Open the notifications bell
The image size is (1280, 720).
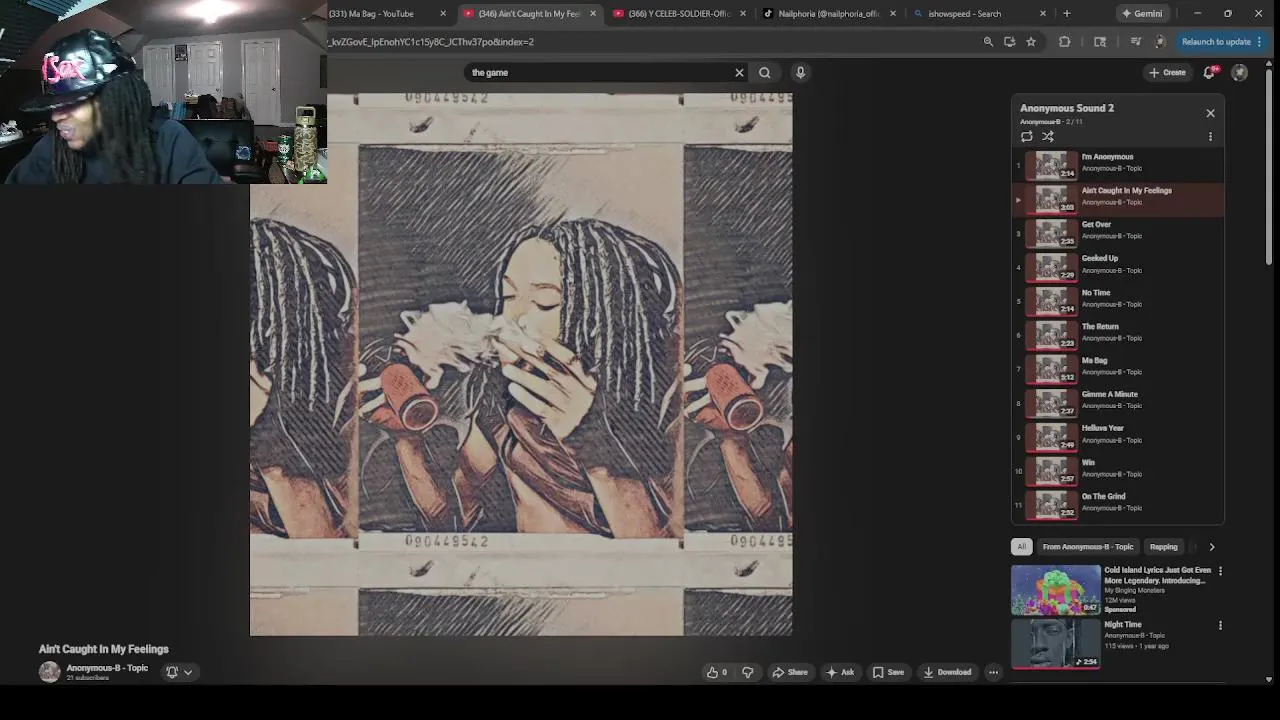[1209, 72]
